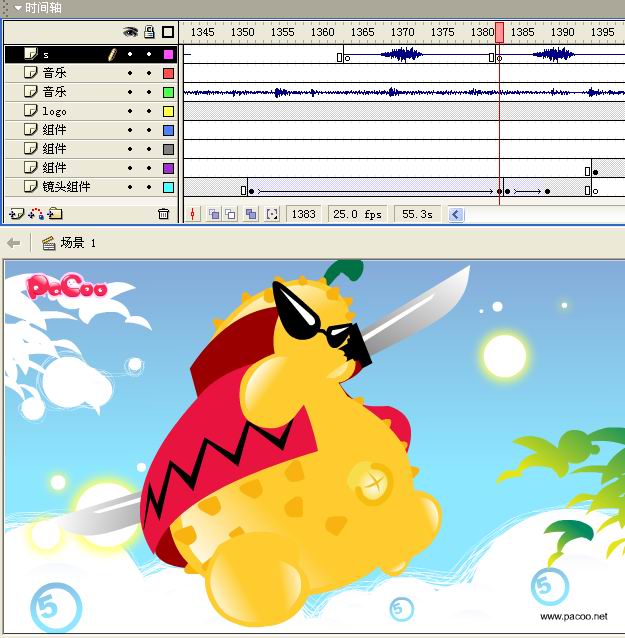Screen dimensions: 625x638
Task: Click the purple swatch of the third 组件 layer
Action: [168, 168]
